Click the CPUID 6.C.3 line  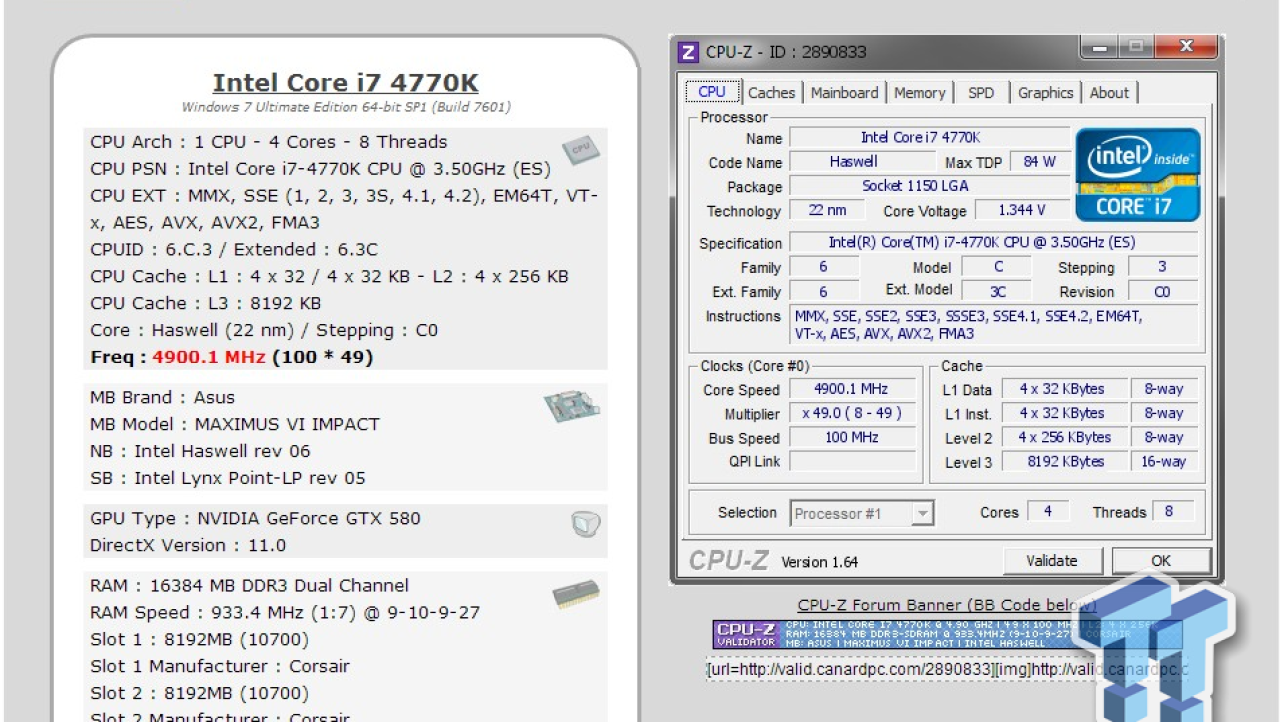click(x=234, y=249)
